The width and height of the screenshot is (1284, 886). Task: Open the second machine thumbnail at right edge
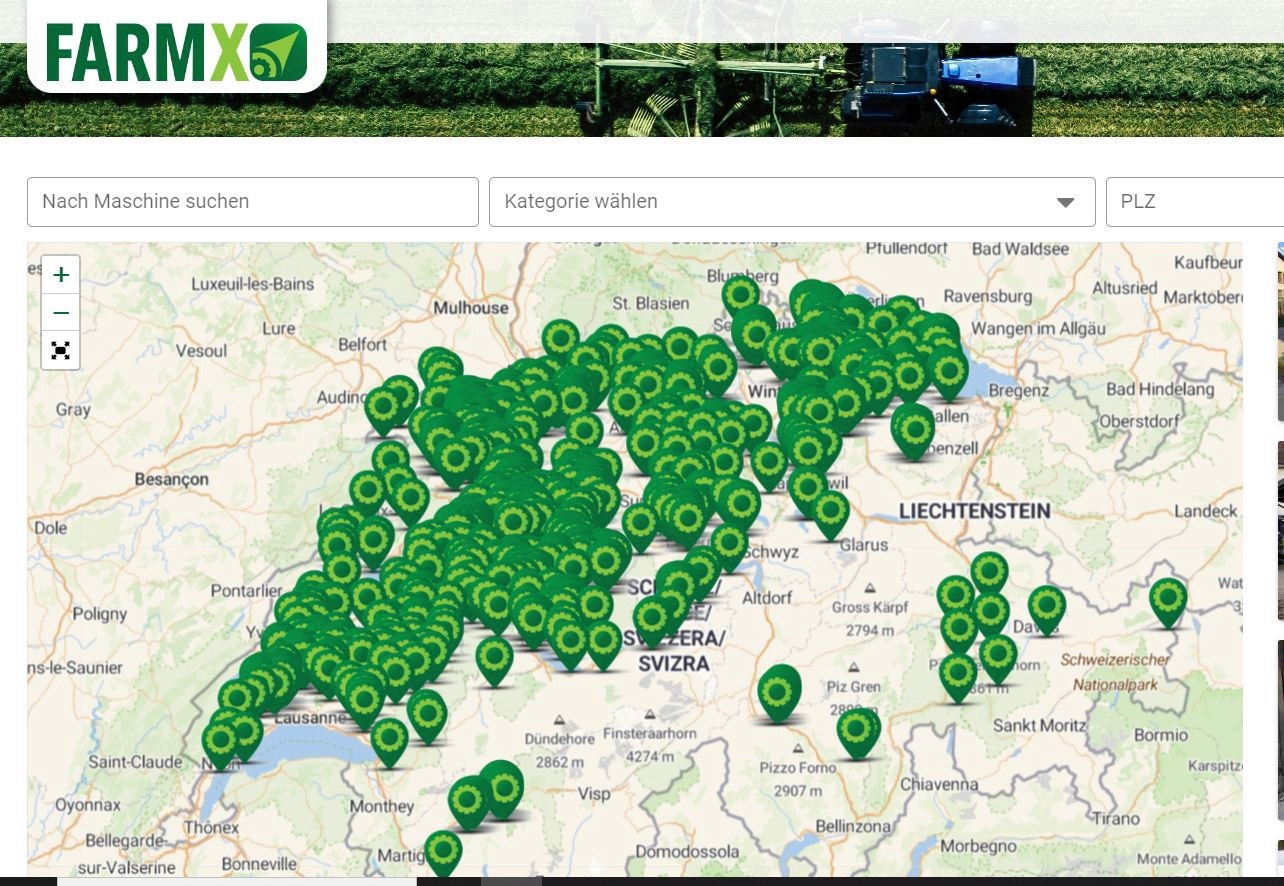1280,531
